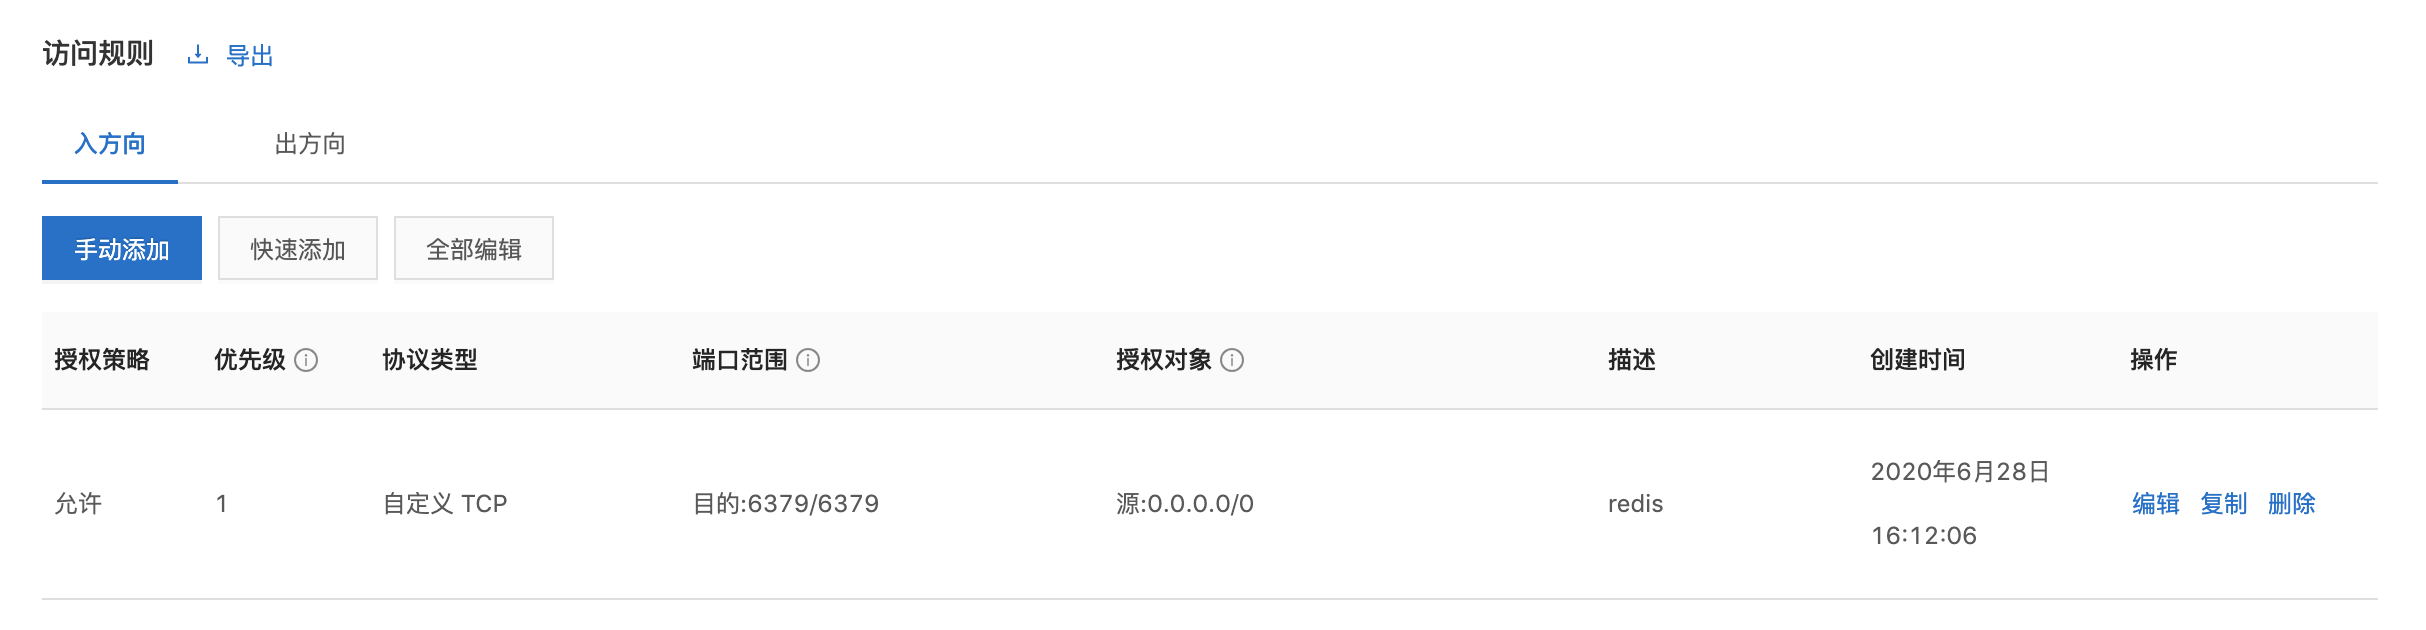Click the 快速添加 button
Image resolution: width=2426 pixels, height=630 pixels.
[298, 249]
